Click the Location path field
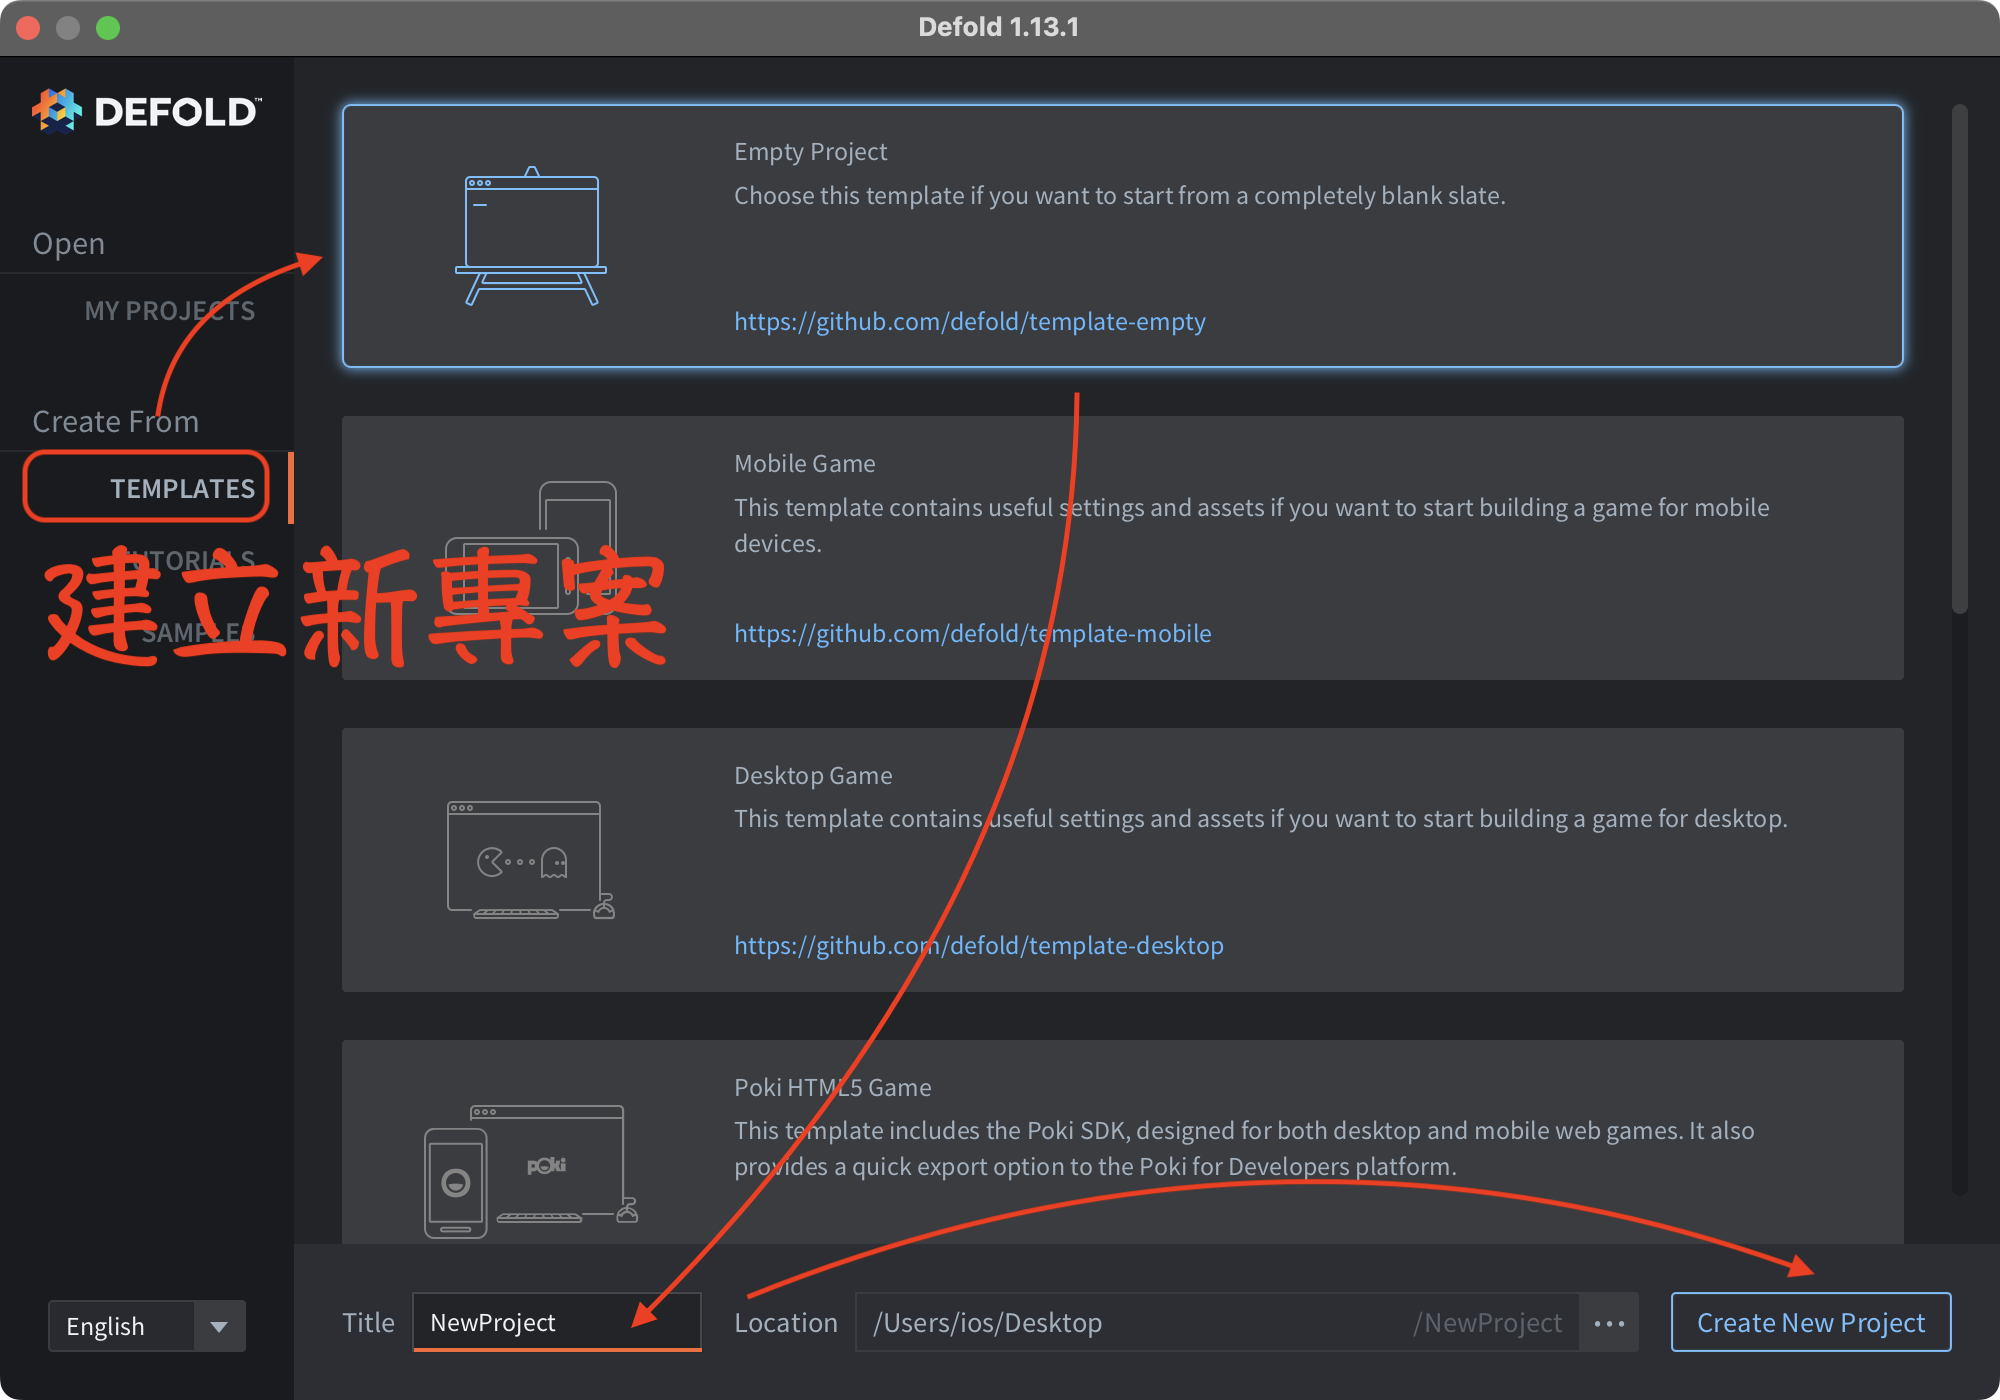Image resolution: width=2000 pixels, height=1400 pixels. tap(1217, 1322)
